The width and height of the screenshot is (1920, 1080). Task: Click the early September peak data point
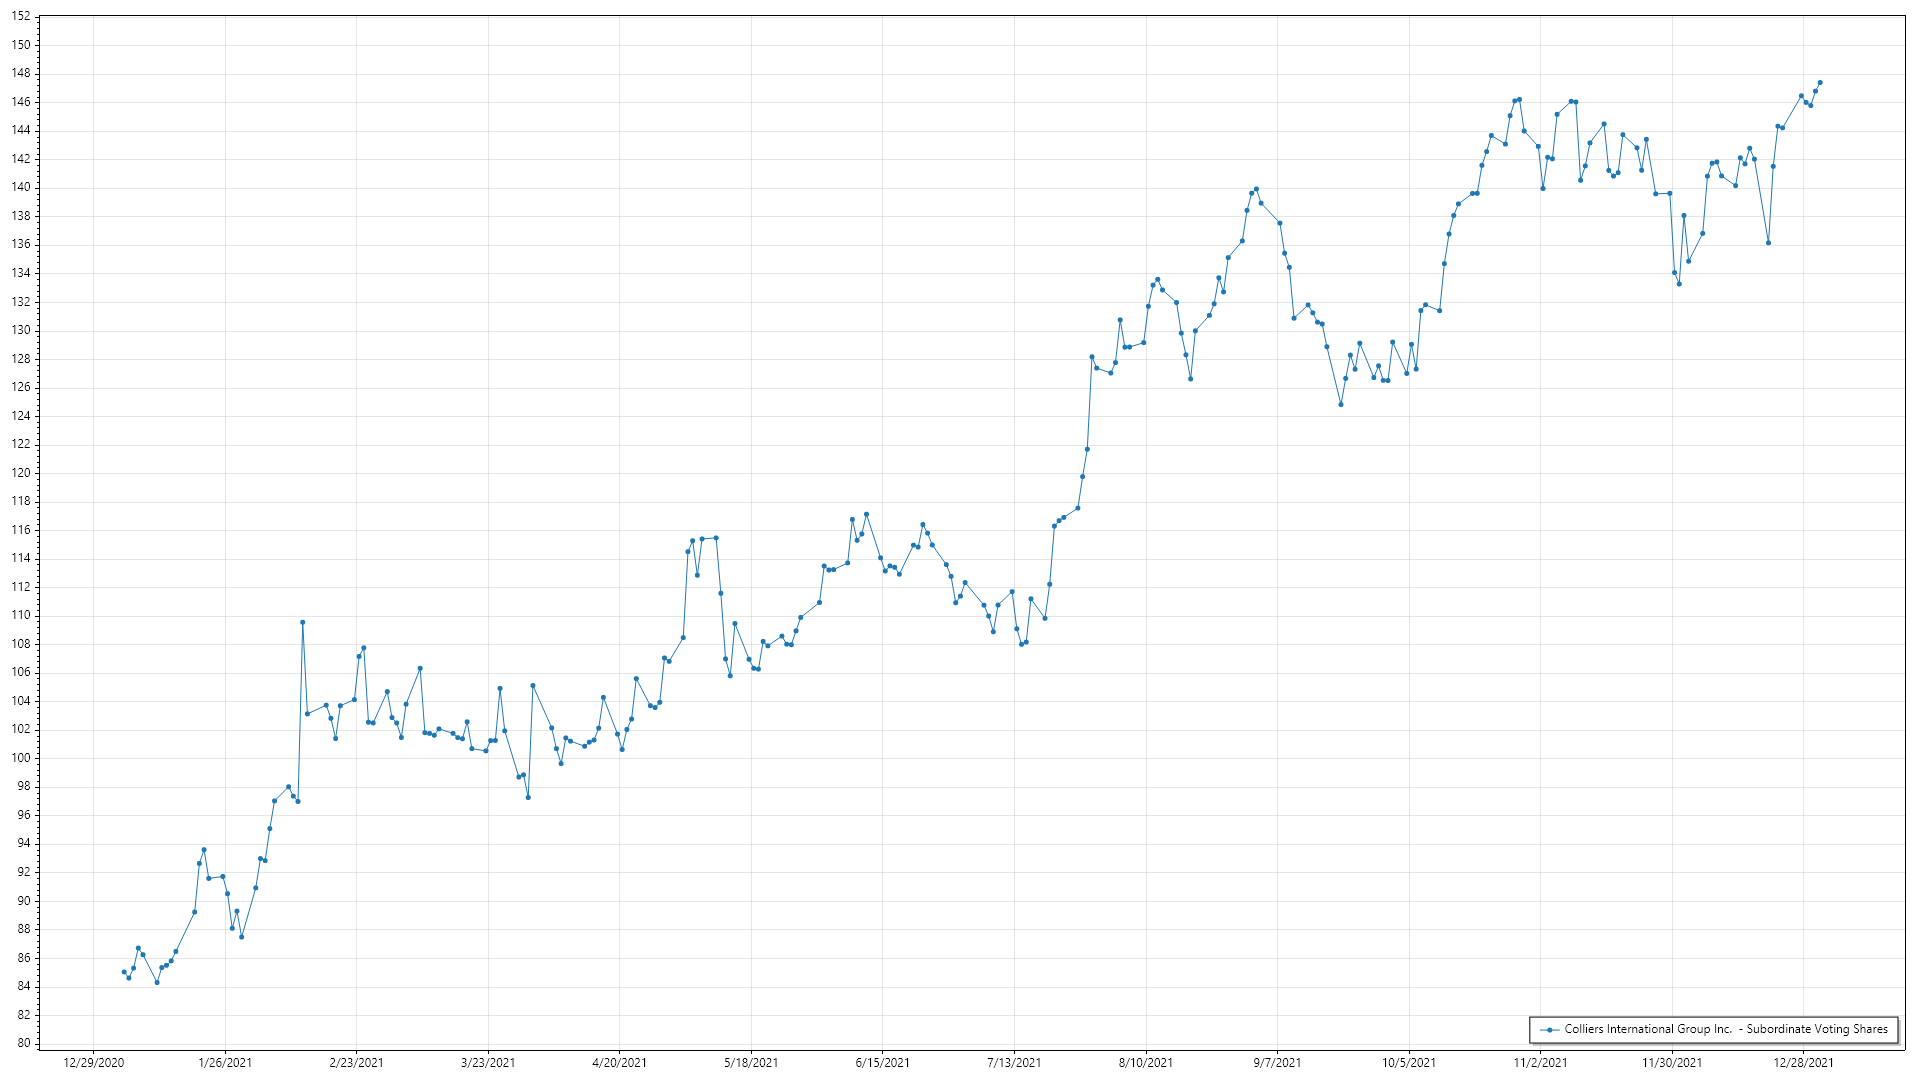1256,189
